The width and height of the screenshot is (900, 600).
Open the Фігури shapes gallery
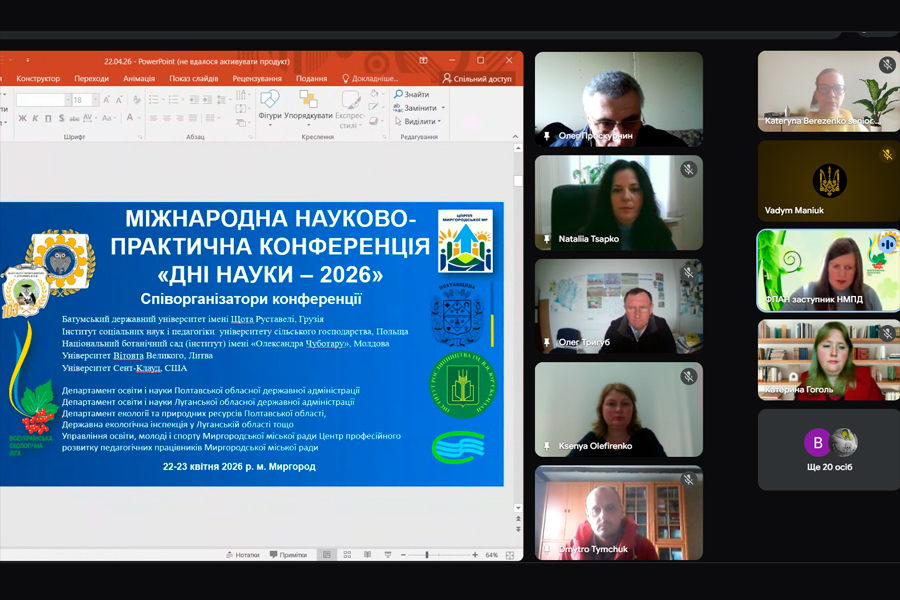click(270, 108)
